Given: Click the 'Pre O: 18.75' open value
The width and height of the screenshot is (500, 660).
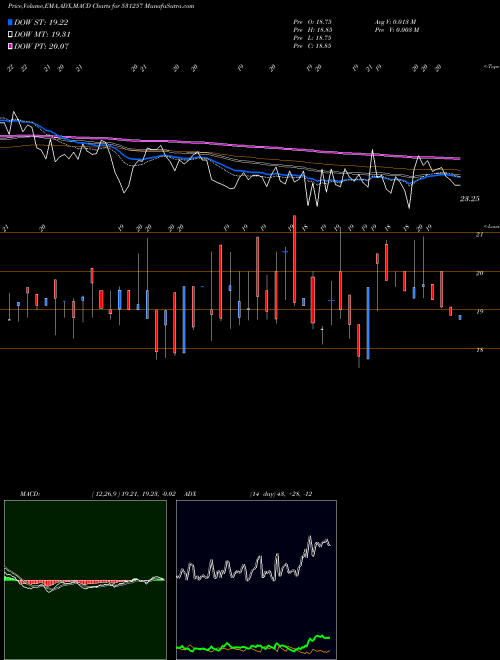Looking at the screenshot, I should 312,21.
